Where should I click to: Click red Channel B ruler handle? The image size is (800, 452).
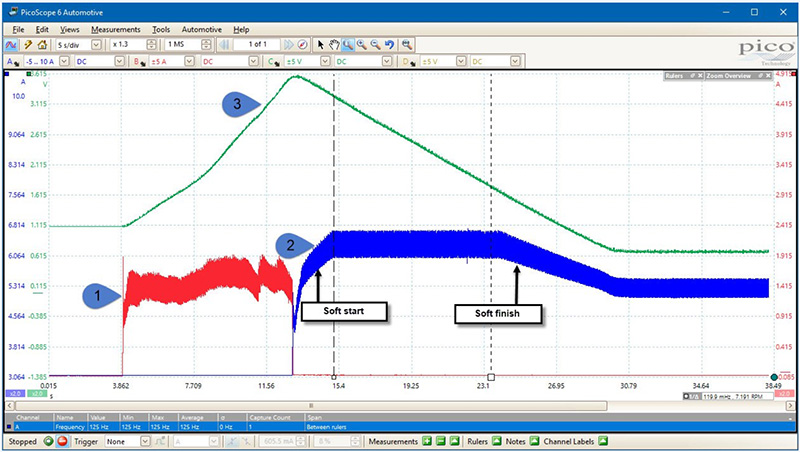(x=794, y=74)
